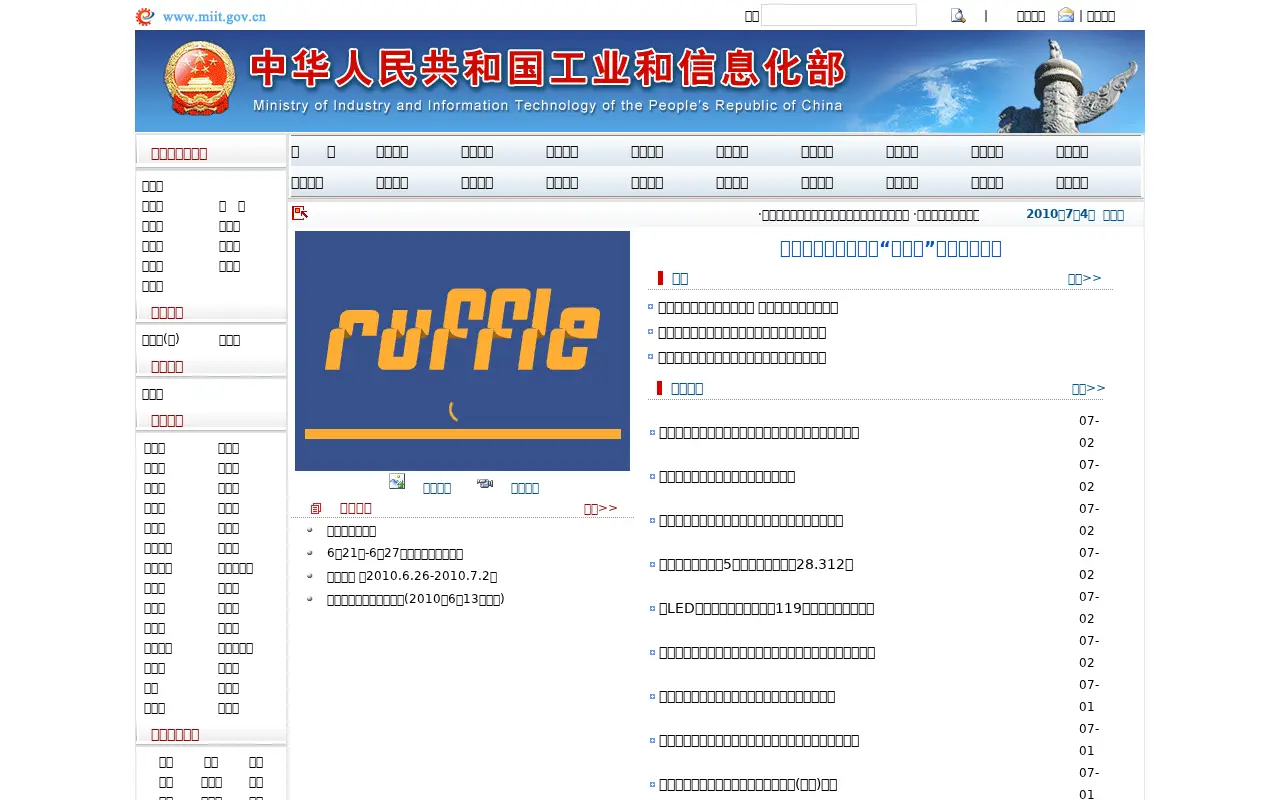Focus the search input field at top
This screenshot has height=800, width=1280.
tap(838, 15)
